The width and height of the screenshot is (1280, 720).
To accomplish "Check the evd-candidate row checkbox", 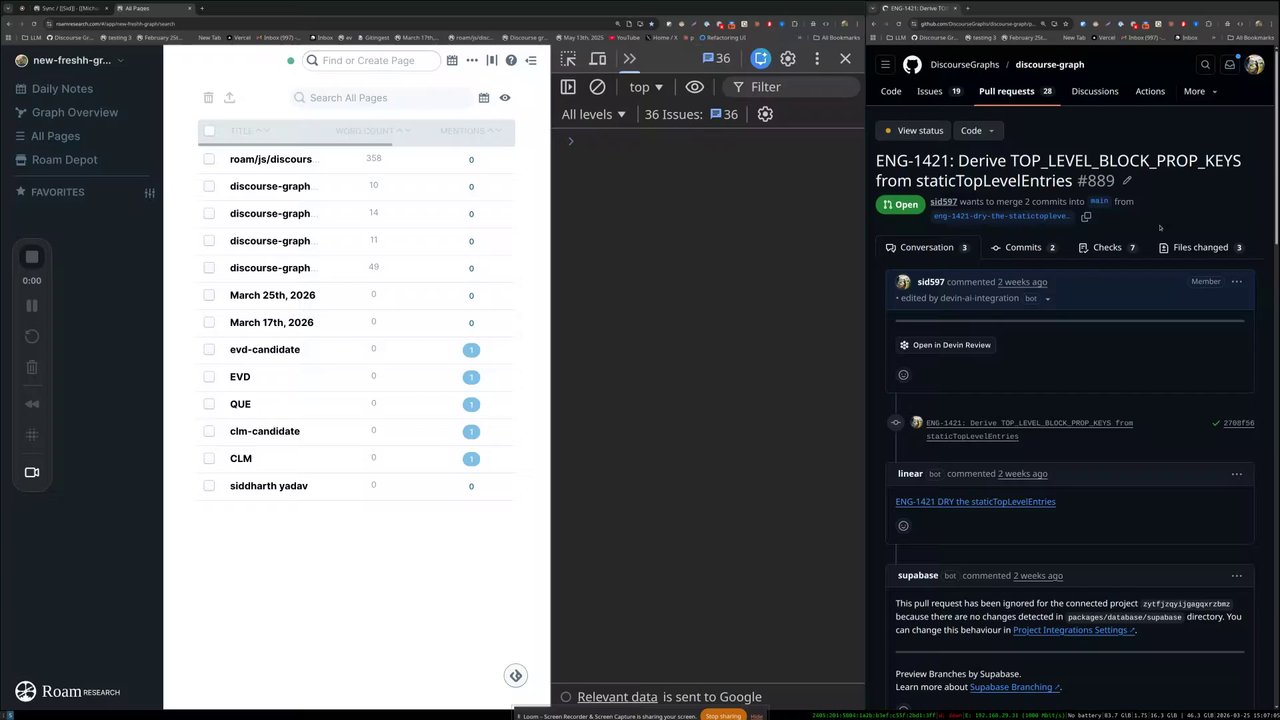I will tap(209, 349).
